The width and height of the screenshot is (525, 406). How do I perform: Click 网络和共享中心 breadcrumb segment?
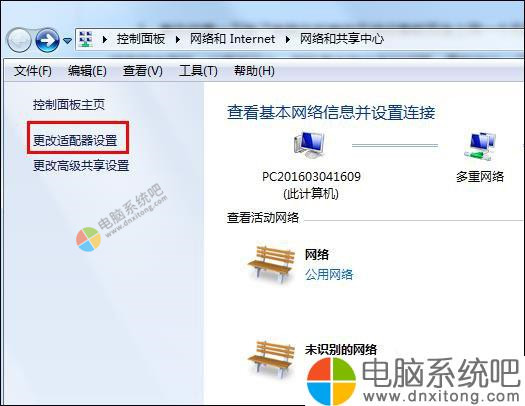(x=342, y=39)
